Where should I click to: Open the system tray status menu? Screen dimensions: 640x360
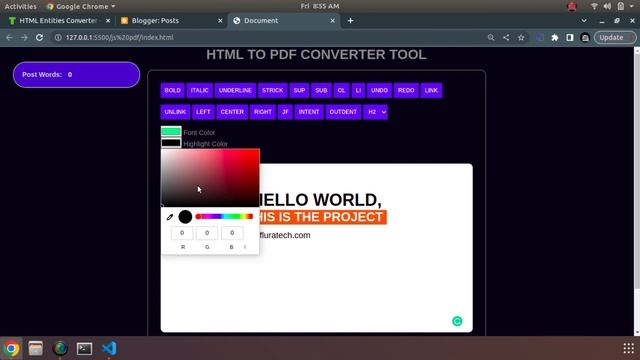click(612, 6)
